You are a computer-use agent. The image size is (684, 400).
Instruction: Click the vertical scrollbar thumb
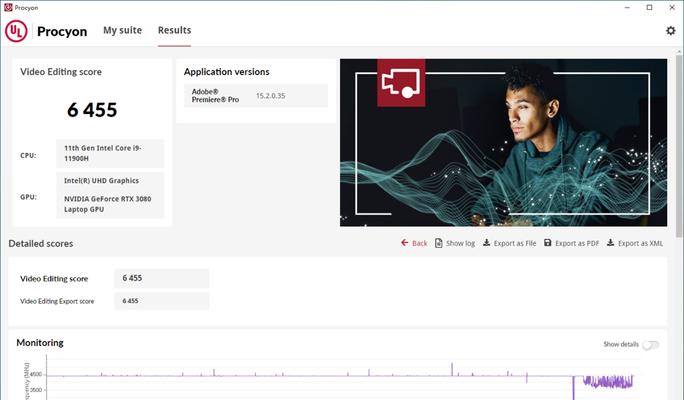tap(679, 146)
